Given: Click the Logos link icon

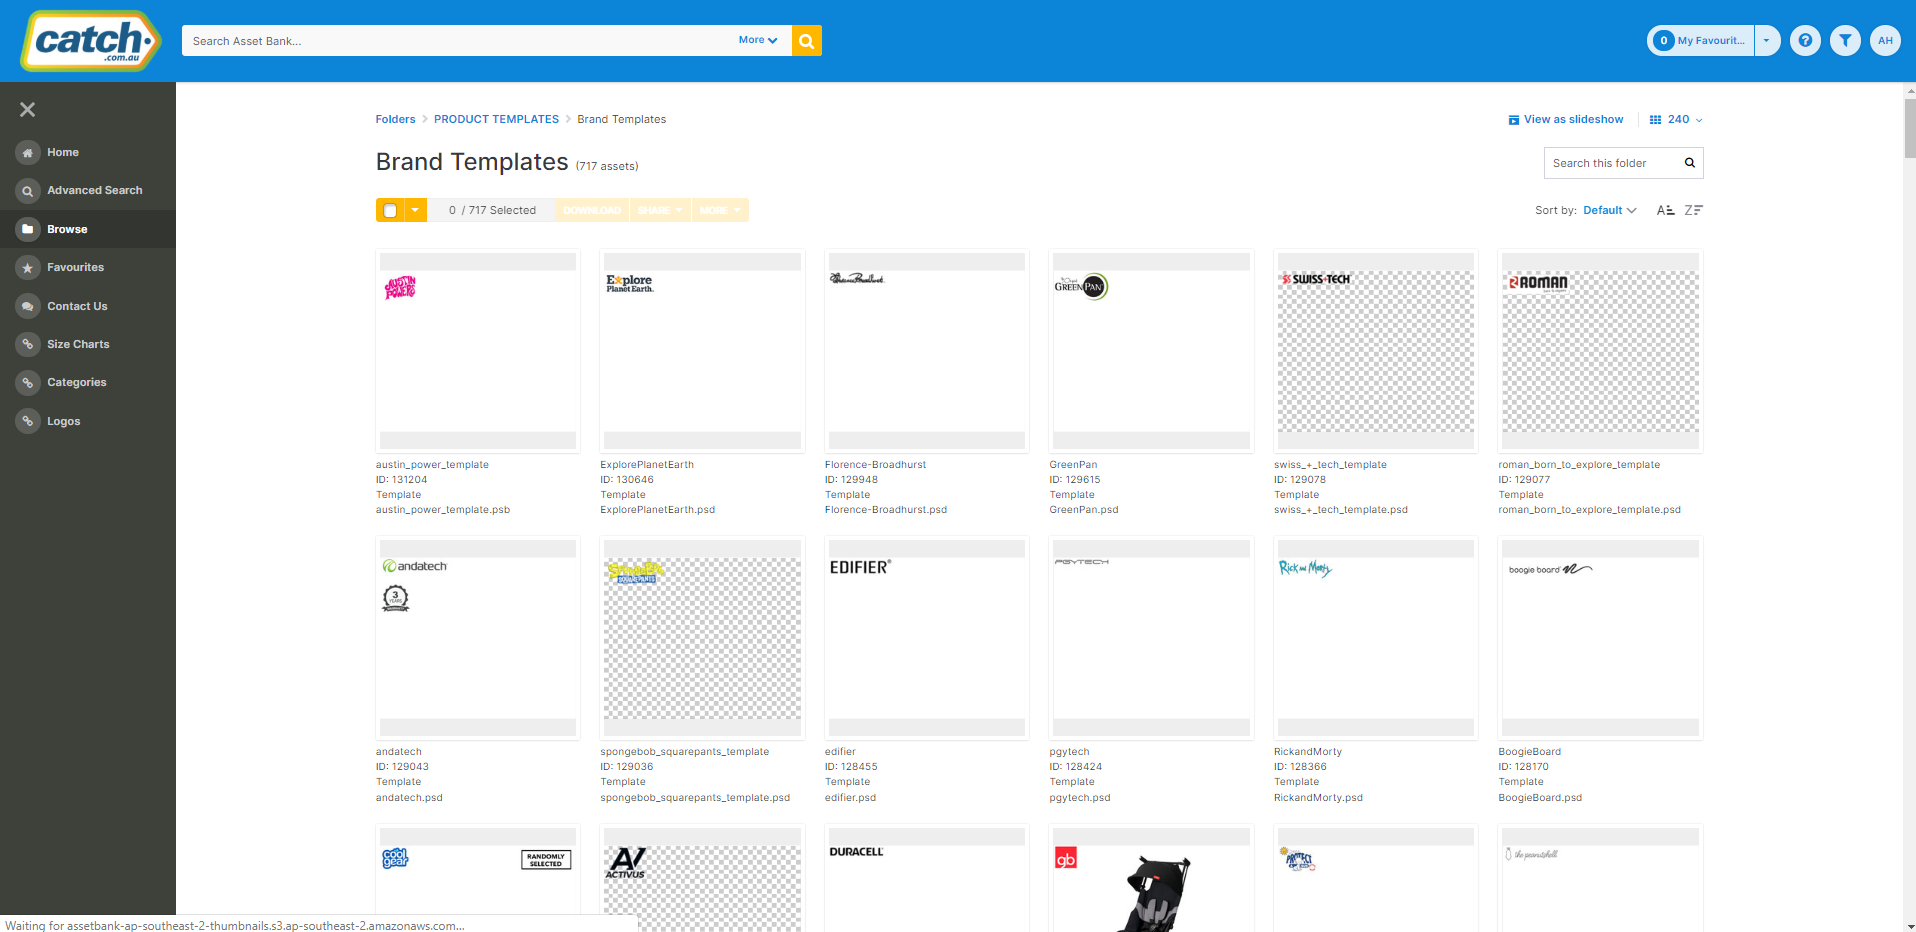Looking at the screenshot, I should (x=28, y=421).
